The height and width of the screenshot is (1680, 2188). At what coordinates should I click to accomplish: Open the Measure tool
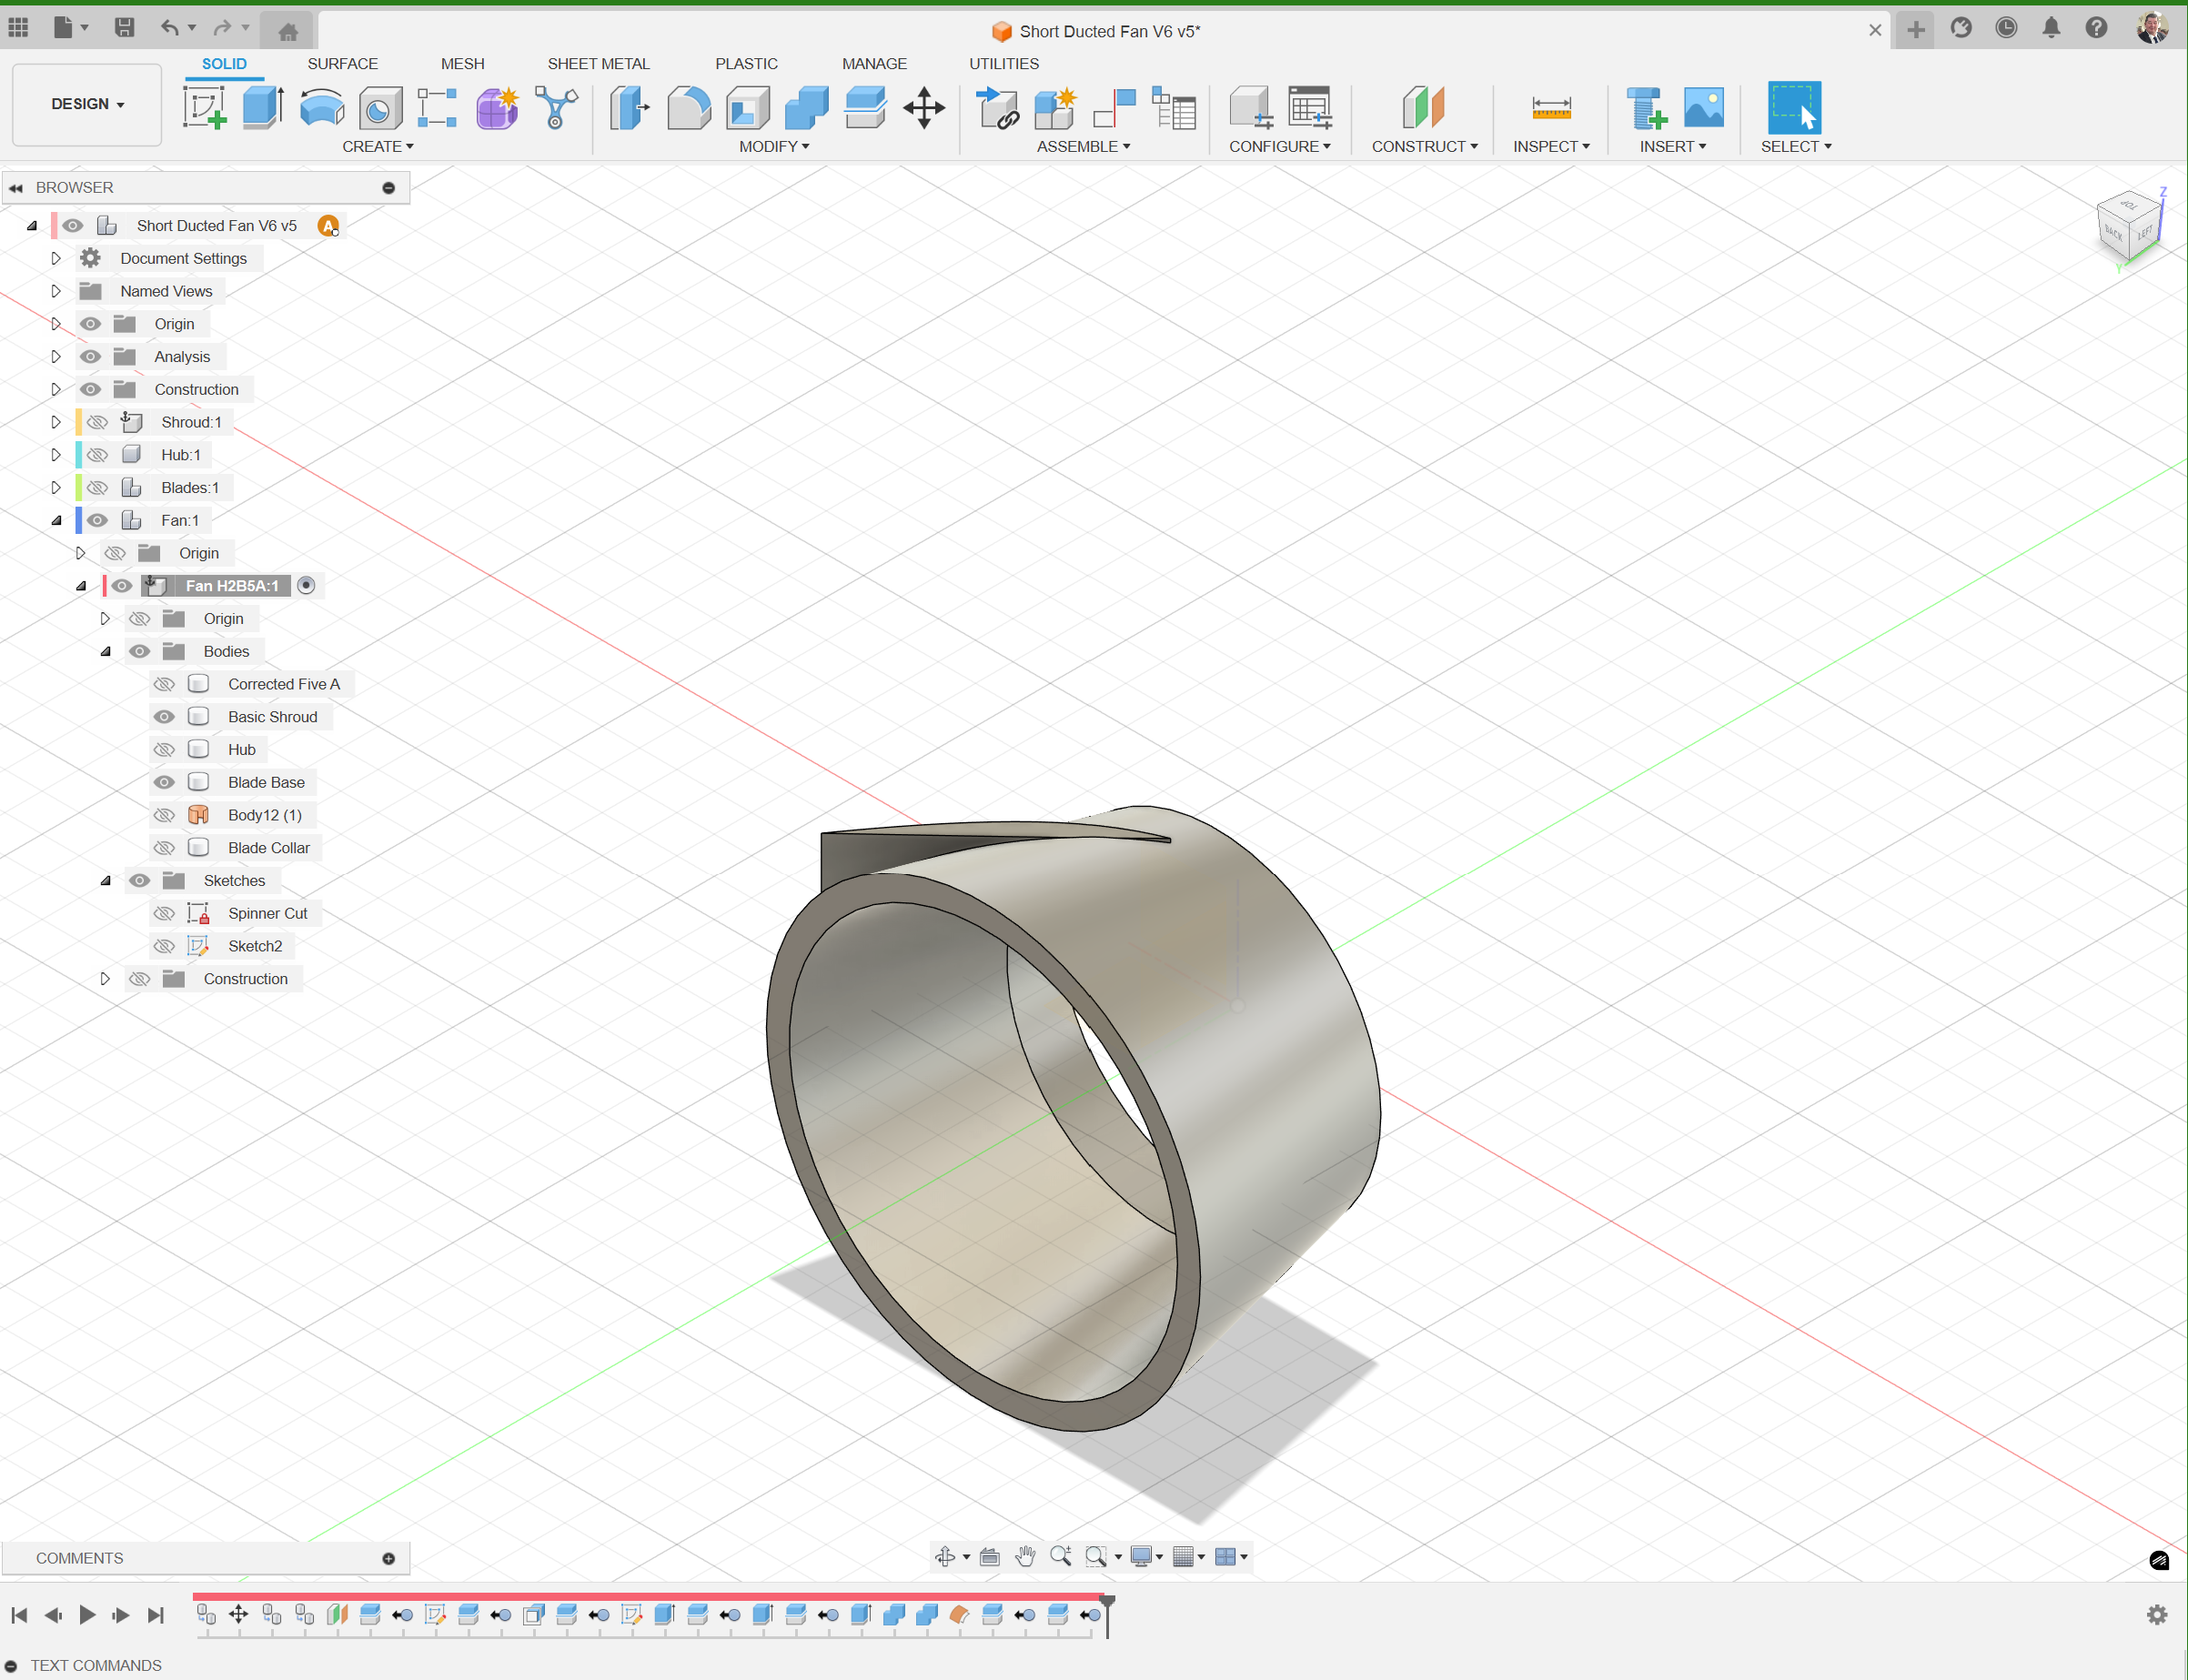[1551, 107]
